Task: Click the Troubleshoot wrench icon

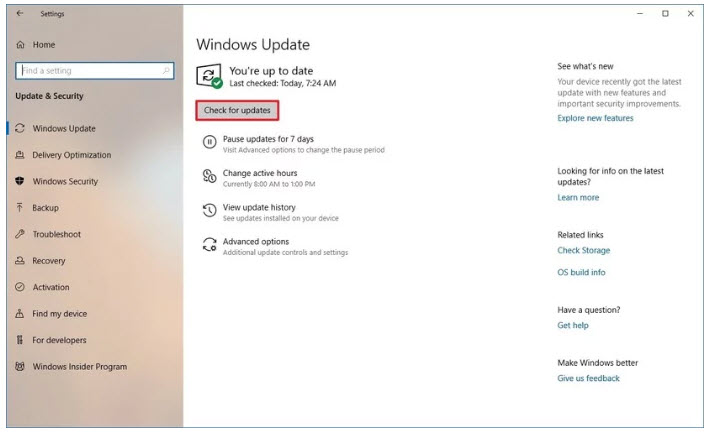Action: (x=21, y=234)
